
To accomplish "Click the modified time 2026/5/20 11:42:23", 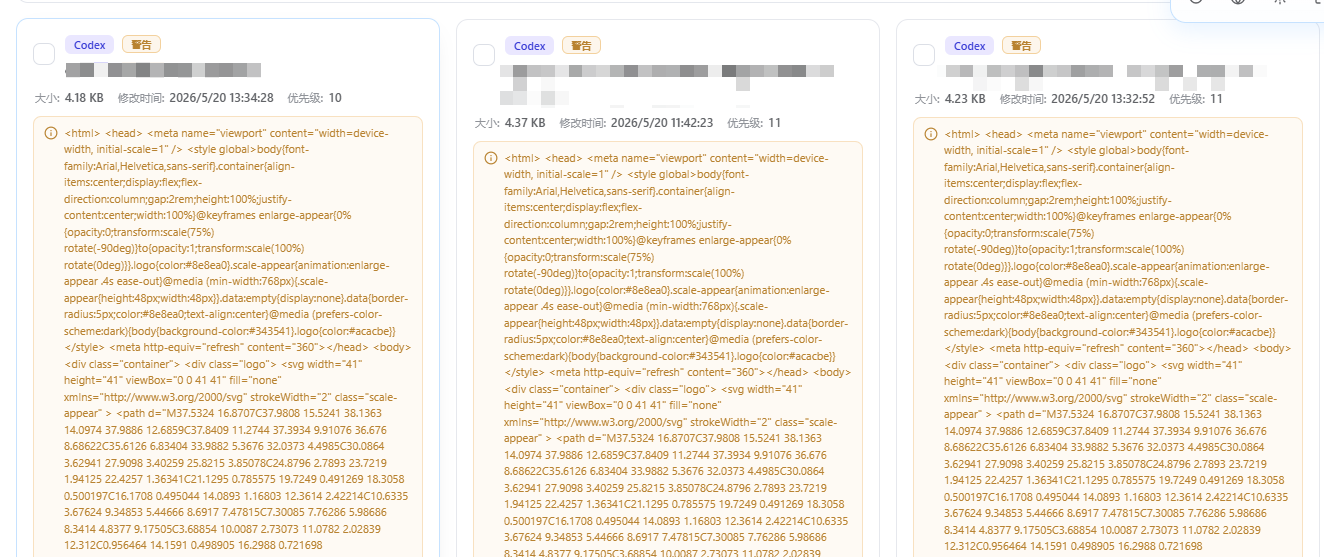I will pyautogui.click(x=662, y=123).
